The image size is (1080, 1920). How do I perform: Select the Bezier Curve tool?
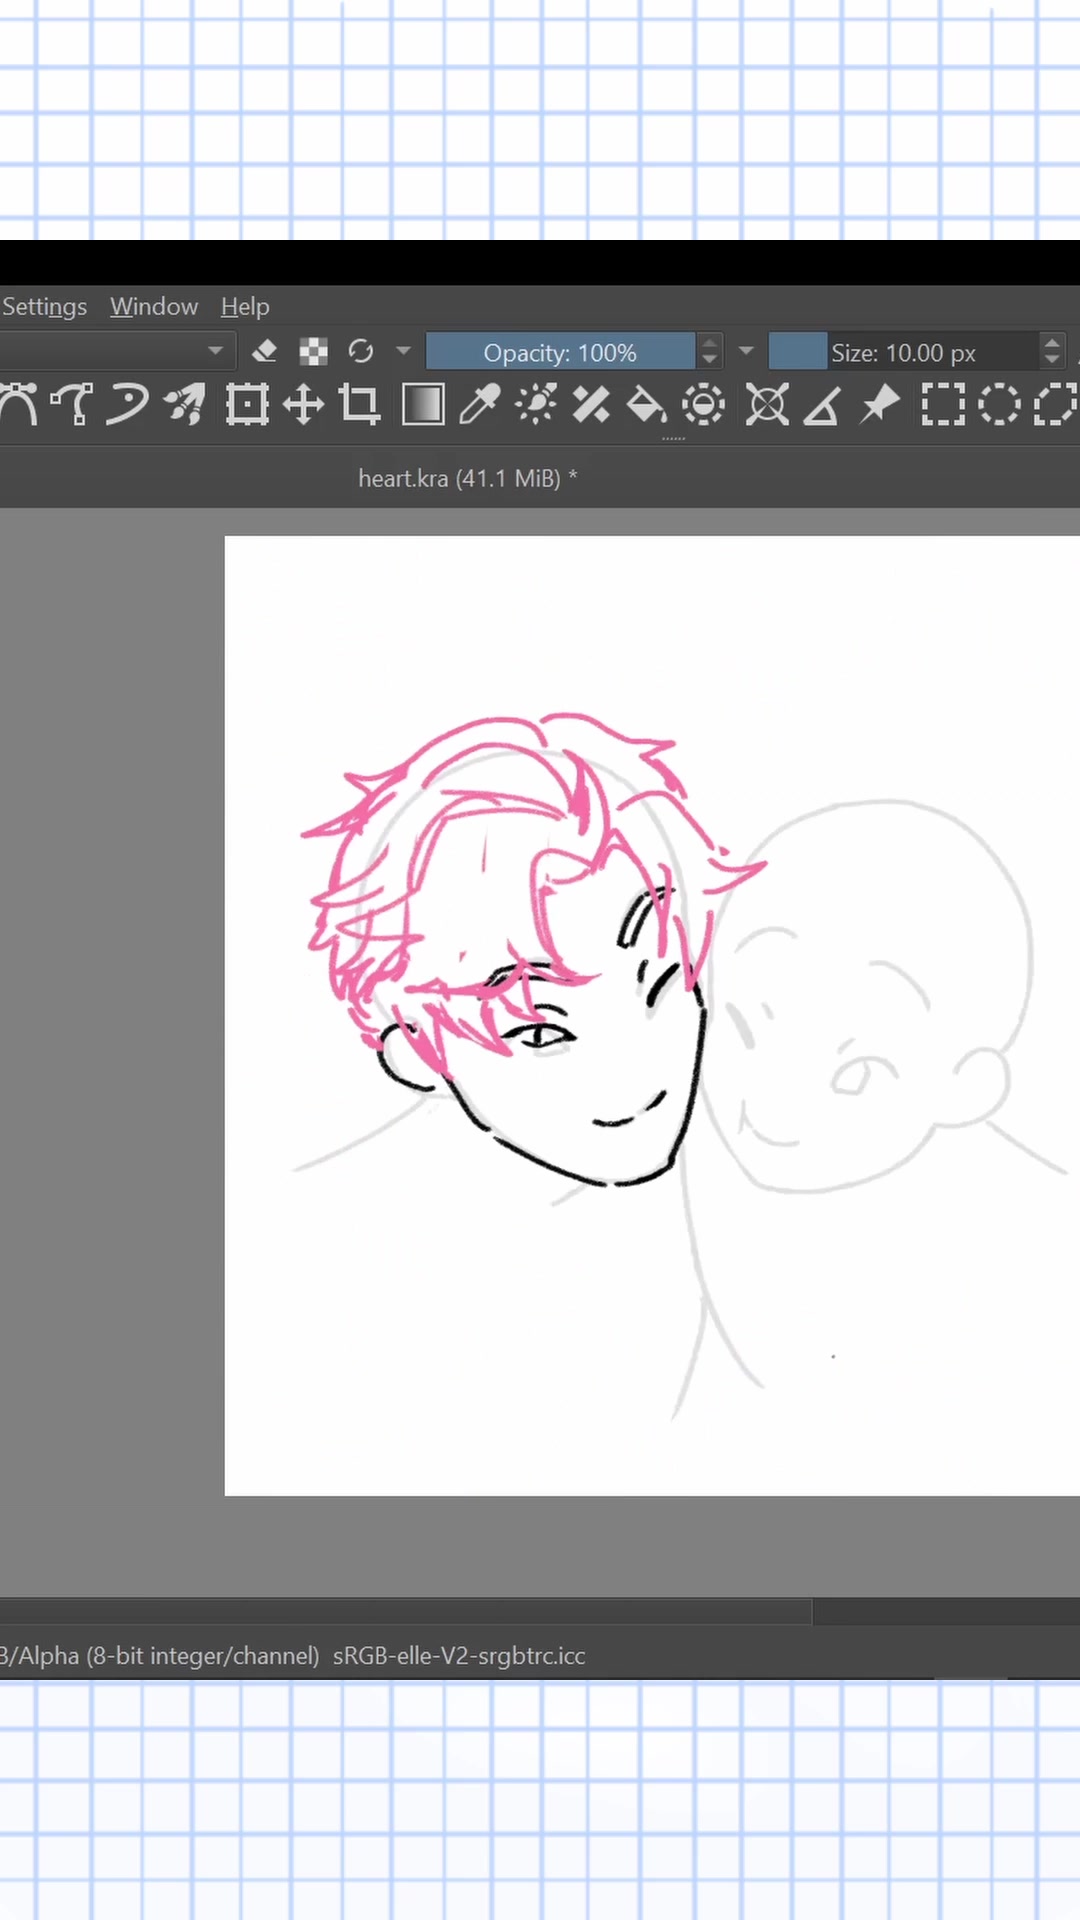[19, 405]
